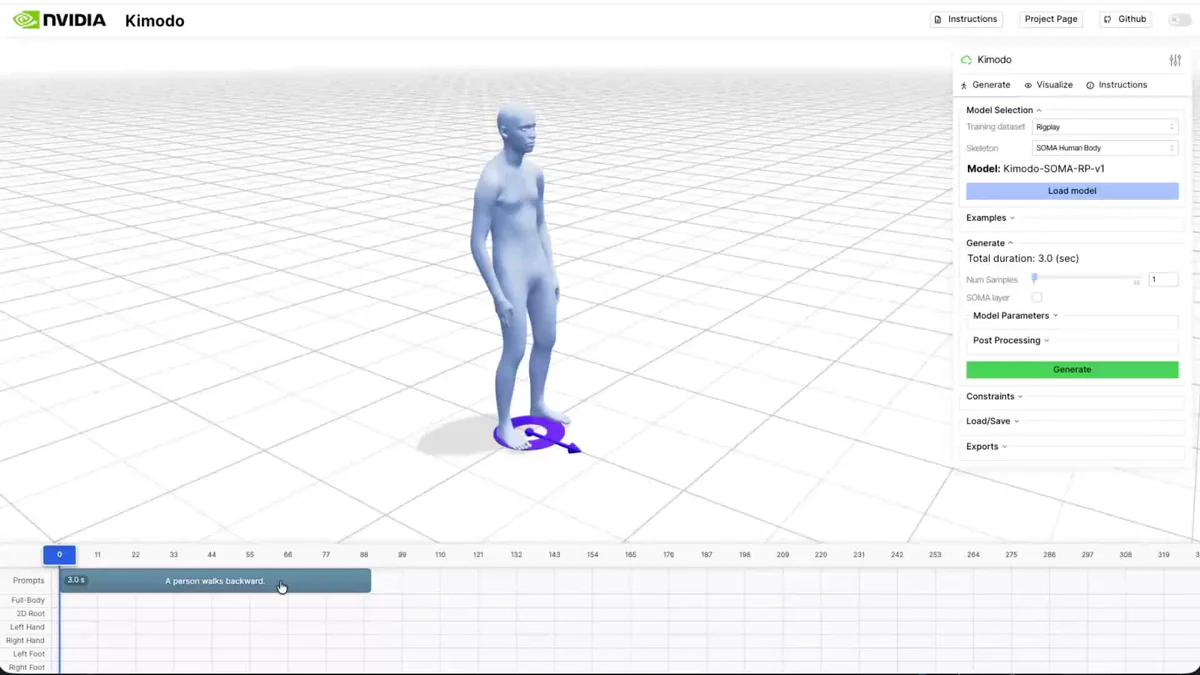Image resolution: width=1200 pixels, height=675 pixels.
Task: Click the NVIDIA logo in header
Action: tap(59, 20)
